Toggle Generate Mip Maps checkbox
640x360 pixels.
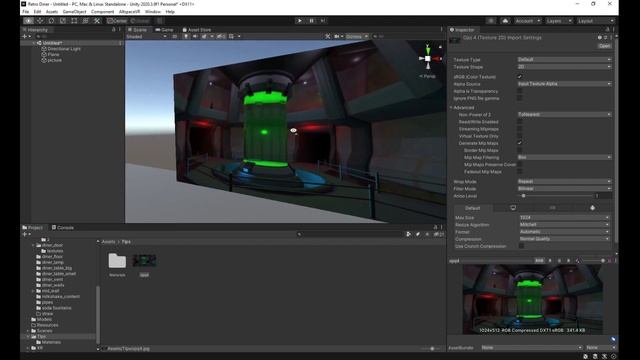[520, 143]
